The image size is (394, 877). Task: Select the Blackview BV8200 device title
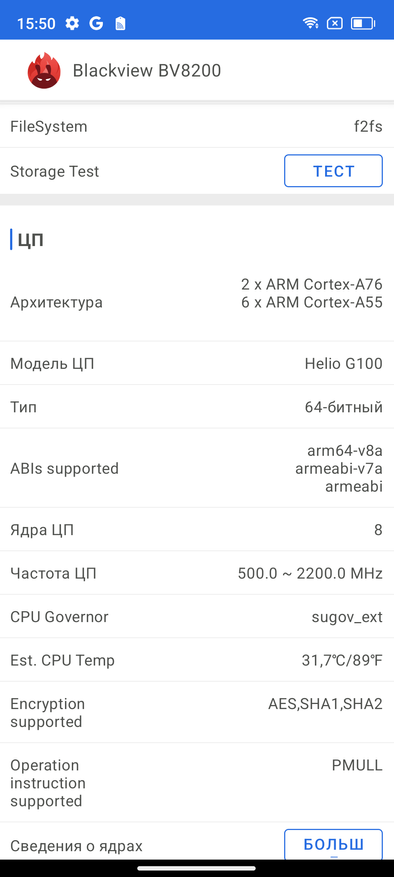[147, 70]
